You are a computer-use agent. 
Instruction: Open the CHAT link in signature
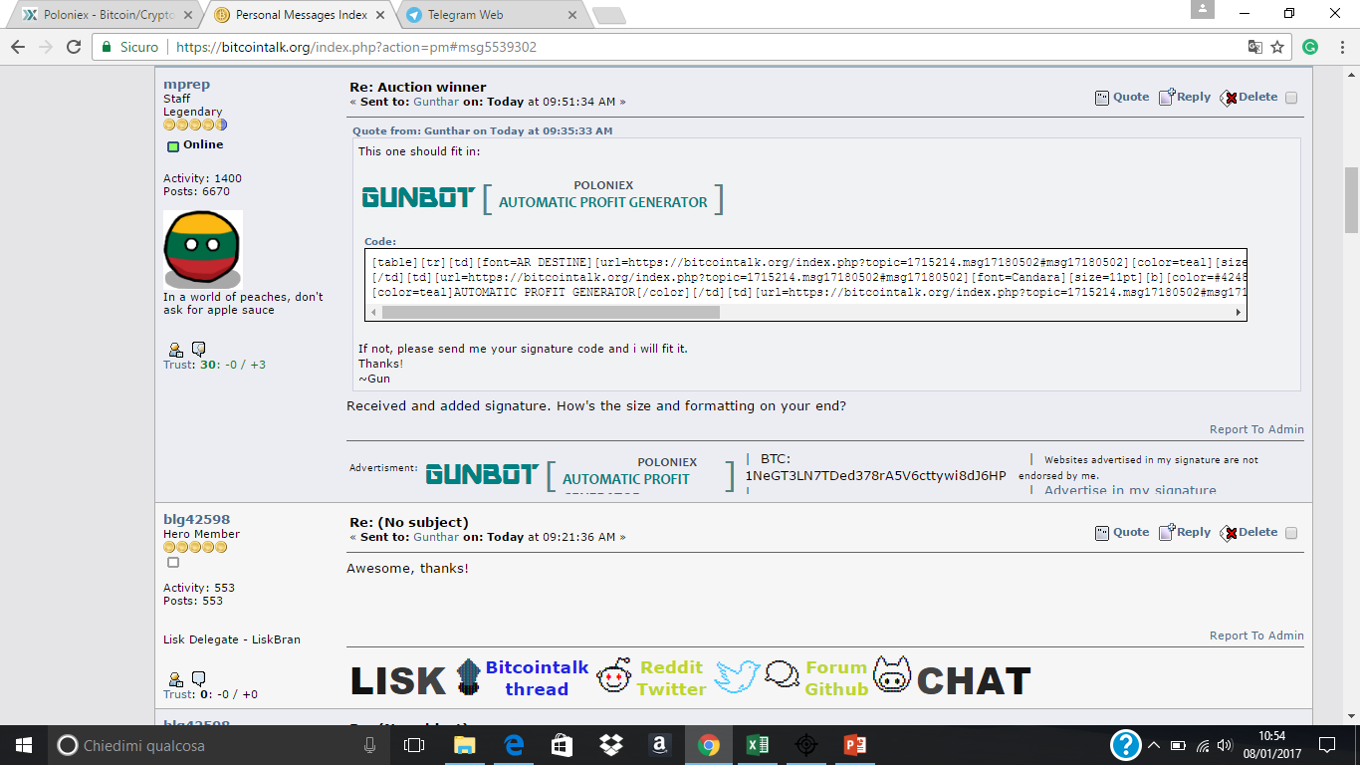[x=973, y=681]
